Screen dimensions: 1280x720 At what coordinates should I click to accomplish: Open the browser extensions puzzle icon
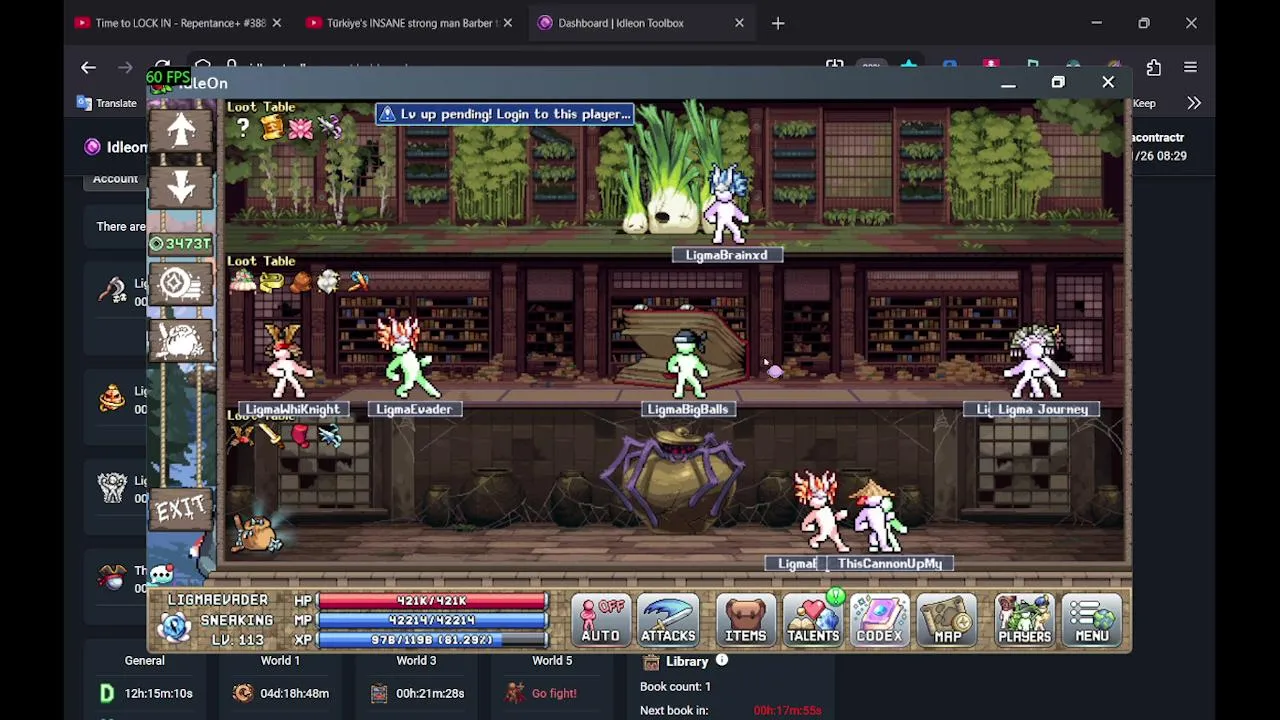1154,67
